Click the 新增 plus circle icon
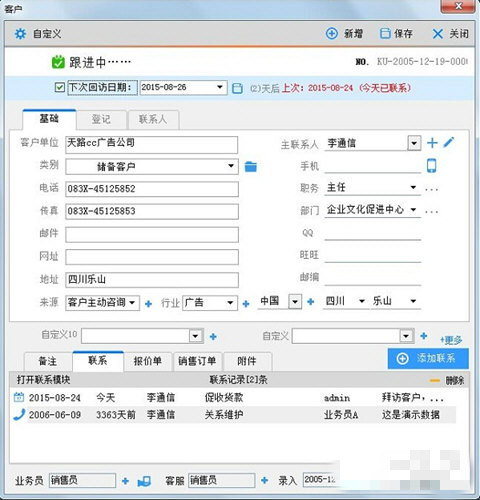The image size is (480, 500). (331, 33)
